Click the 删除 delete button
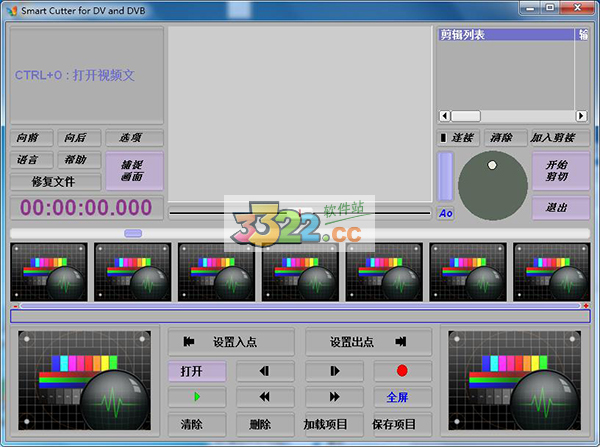The height and width of the screenshot is (447, 600). (265, 424)
